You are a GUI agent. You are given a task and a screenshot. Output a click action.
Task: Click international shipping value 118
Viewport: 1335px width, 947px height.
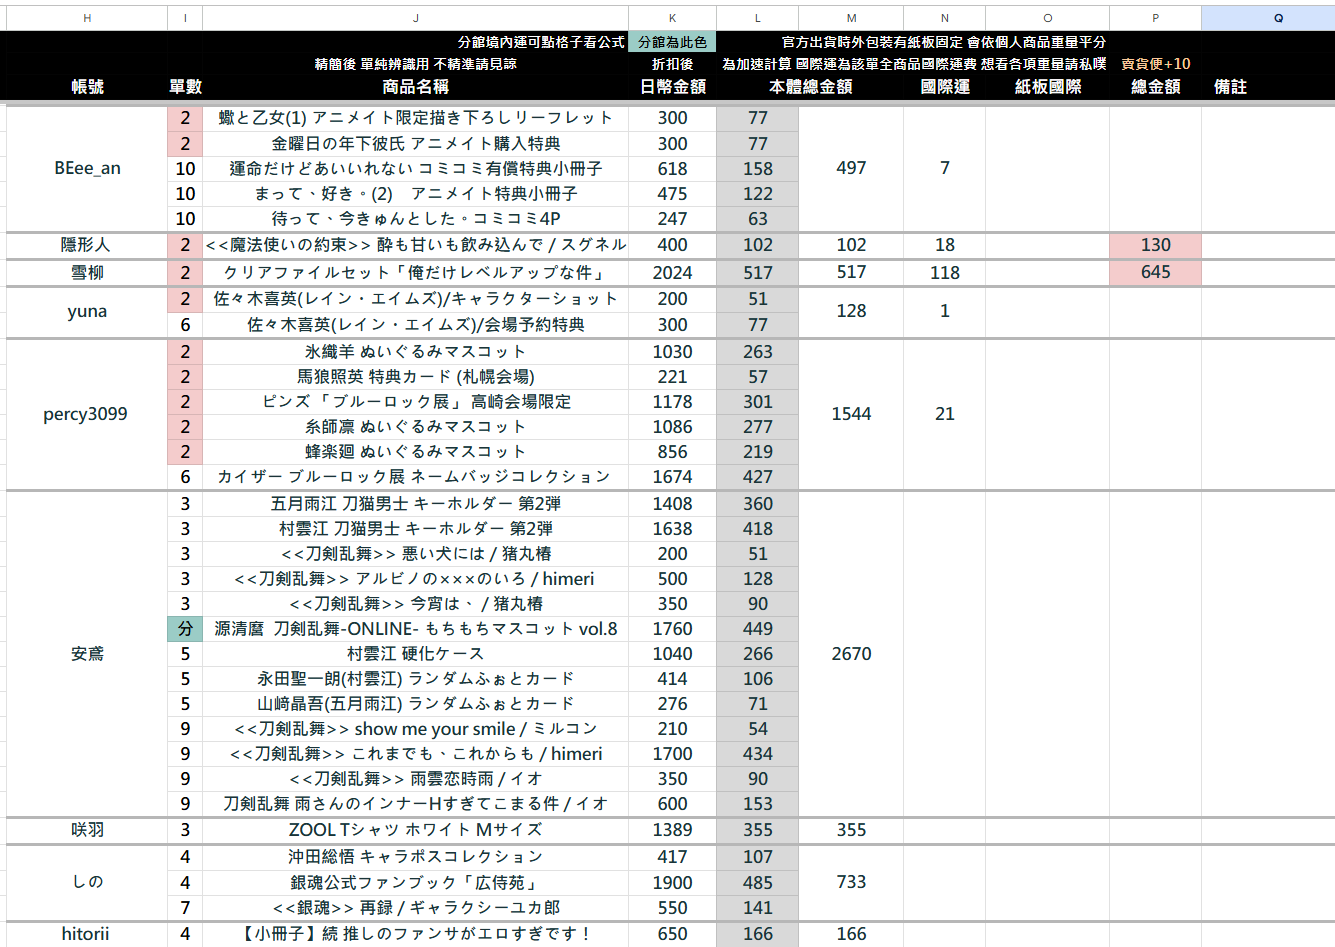tap(944, 272)
